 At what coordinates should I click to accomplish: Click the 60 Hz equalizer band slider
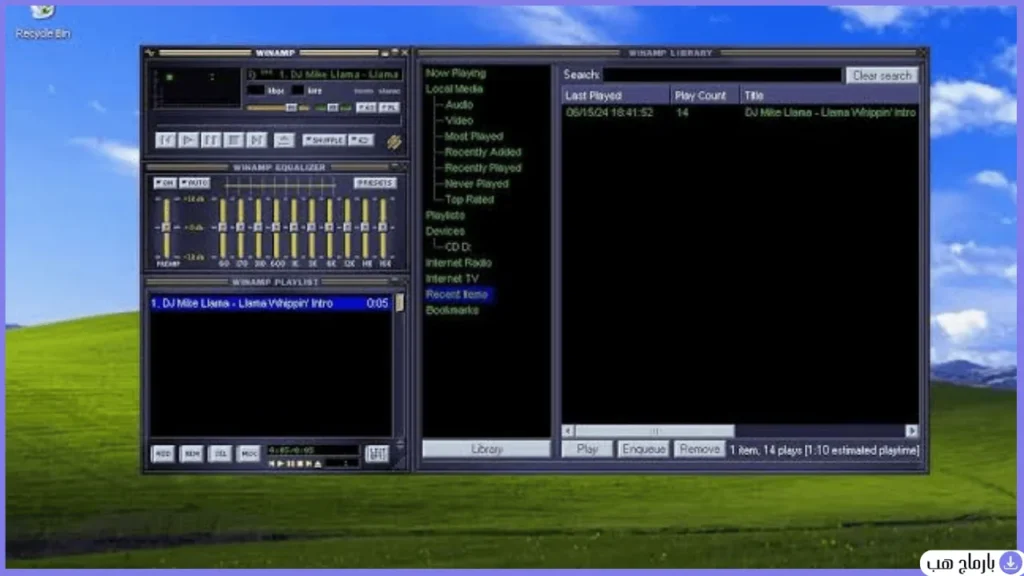click(x=223, y=227)
